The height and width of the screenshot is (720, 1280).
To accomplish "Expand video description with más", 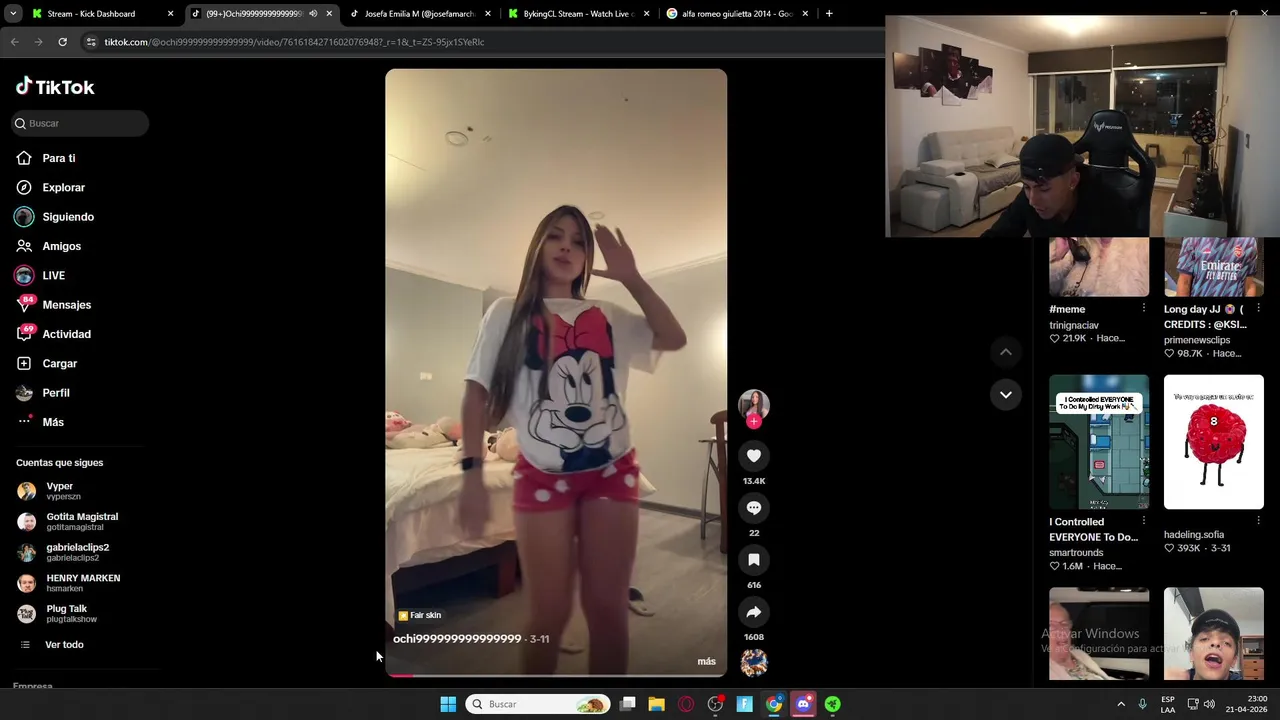I will pyautogui.click(x=706, y=662).
